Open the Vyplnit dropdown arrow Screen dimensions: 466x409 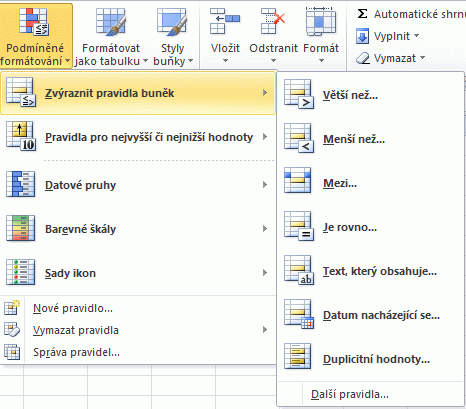pyautogui.click(x=416, y=35)
